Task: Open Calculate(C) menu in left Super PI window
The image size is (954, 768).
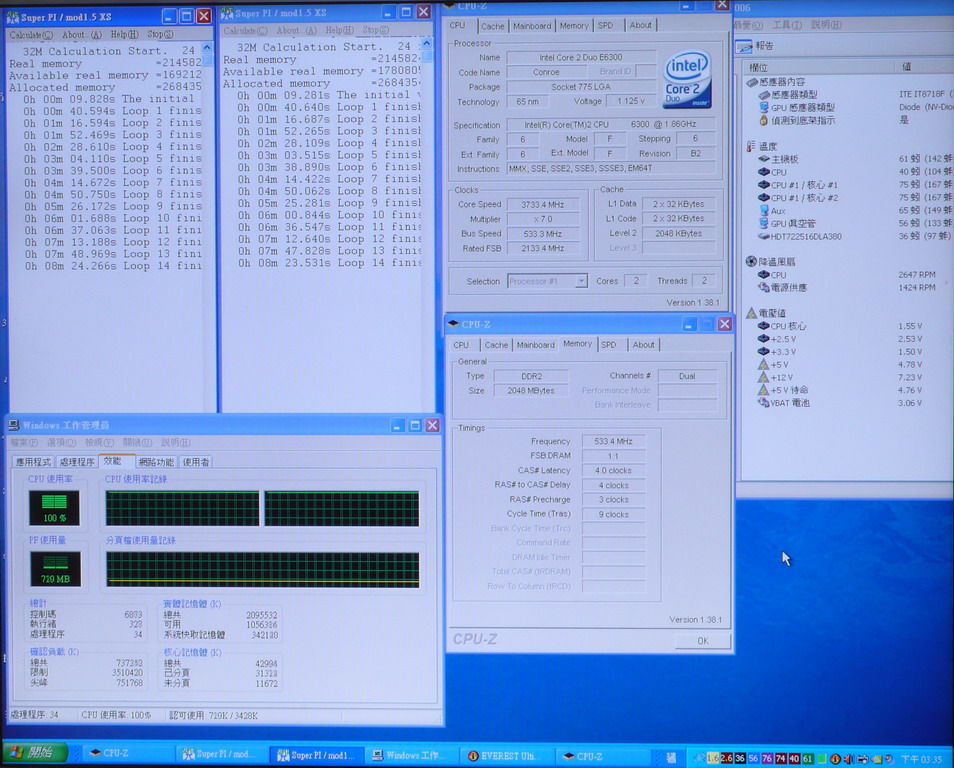Action: 32,34
